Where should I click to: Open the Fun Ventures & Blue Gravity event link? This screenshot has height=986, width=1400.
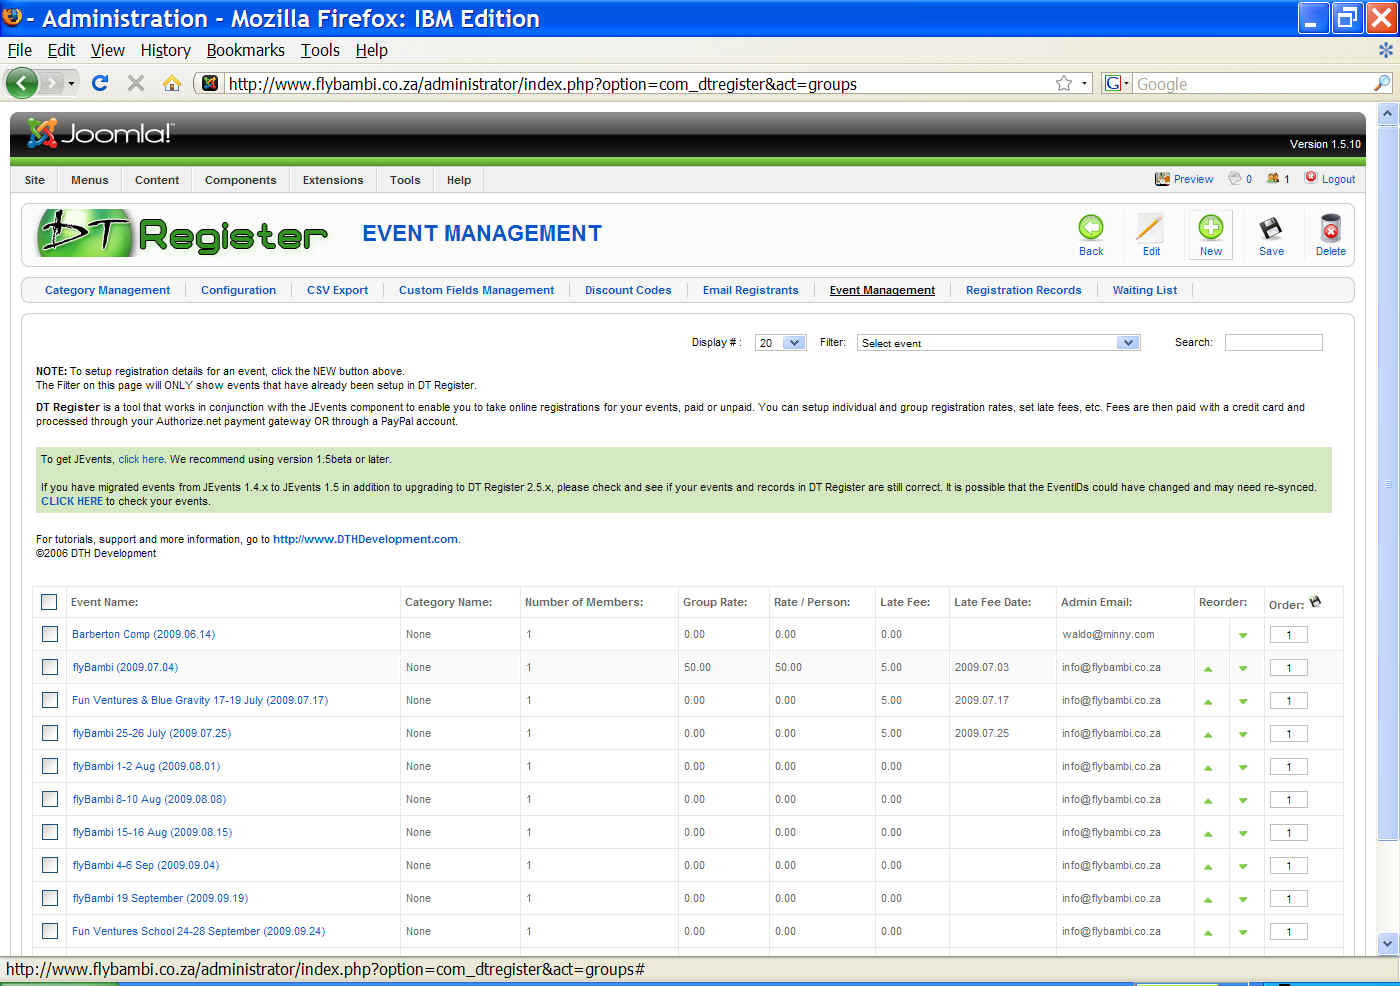click(x=200, y=700)
